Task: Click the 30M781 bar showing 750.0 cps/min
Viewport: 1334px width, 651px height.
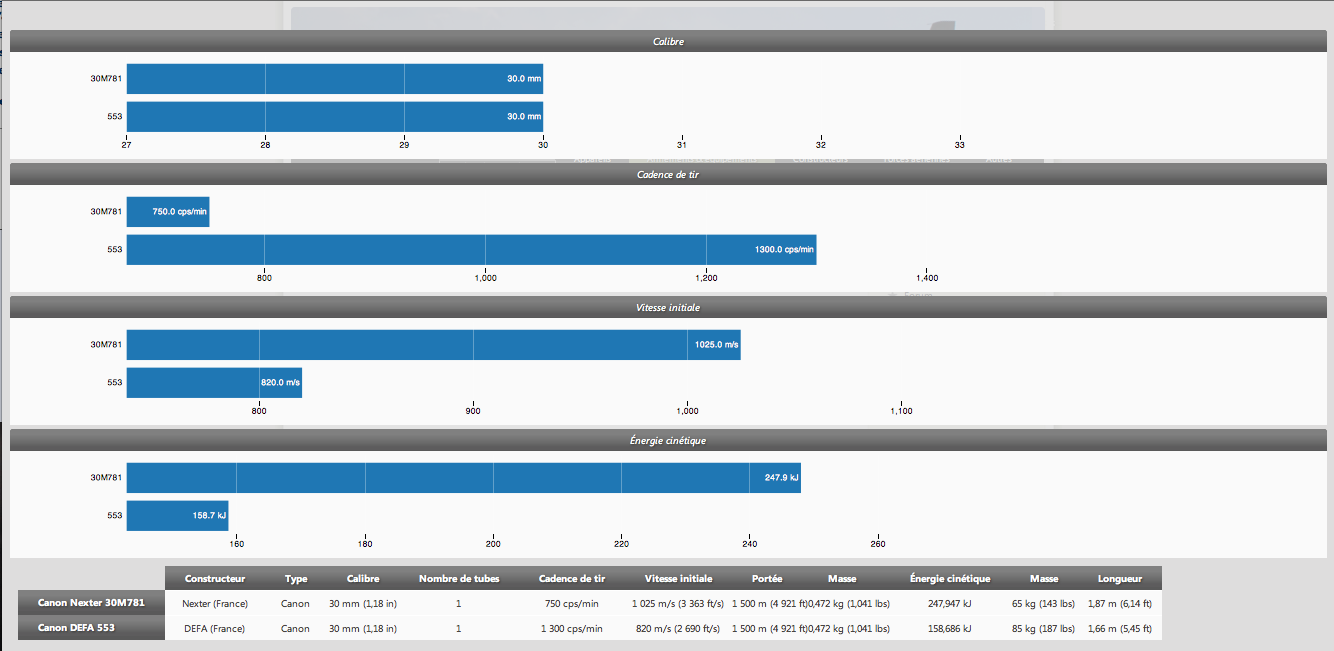Action: click(168, 212)
